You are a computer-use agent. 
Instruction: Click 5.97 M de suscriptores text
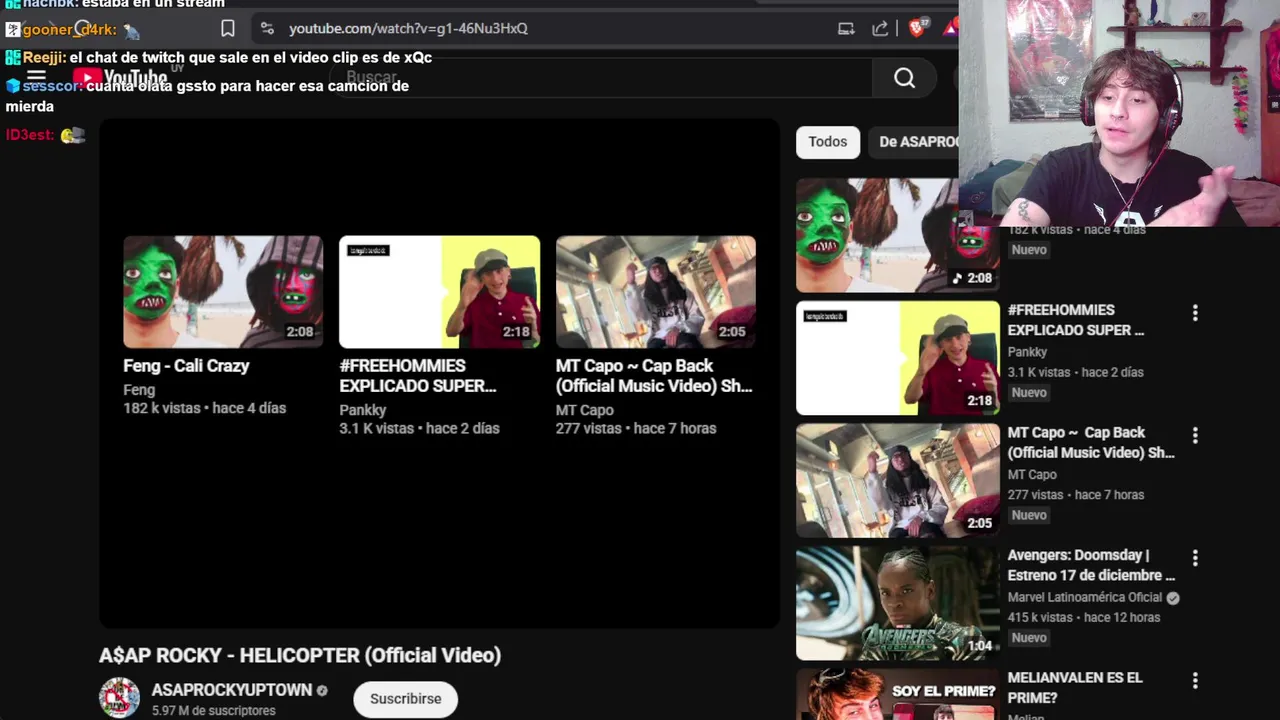coord(213,711)
